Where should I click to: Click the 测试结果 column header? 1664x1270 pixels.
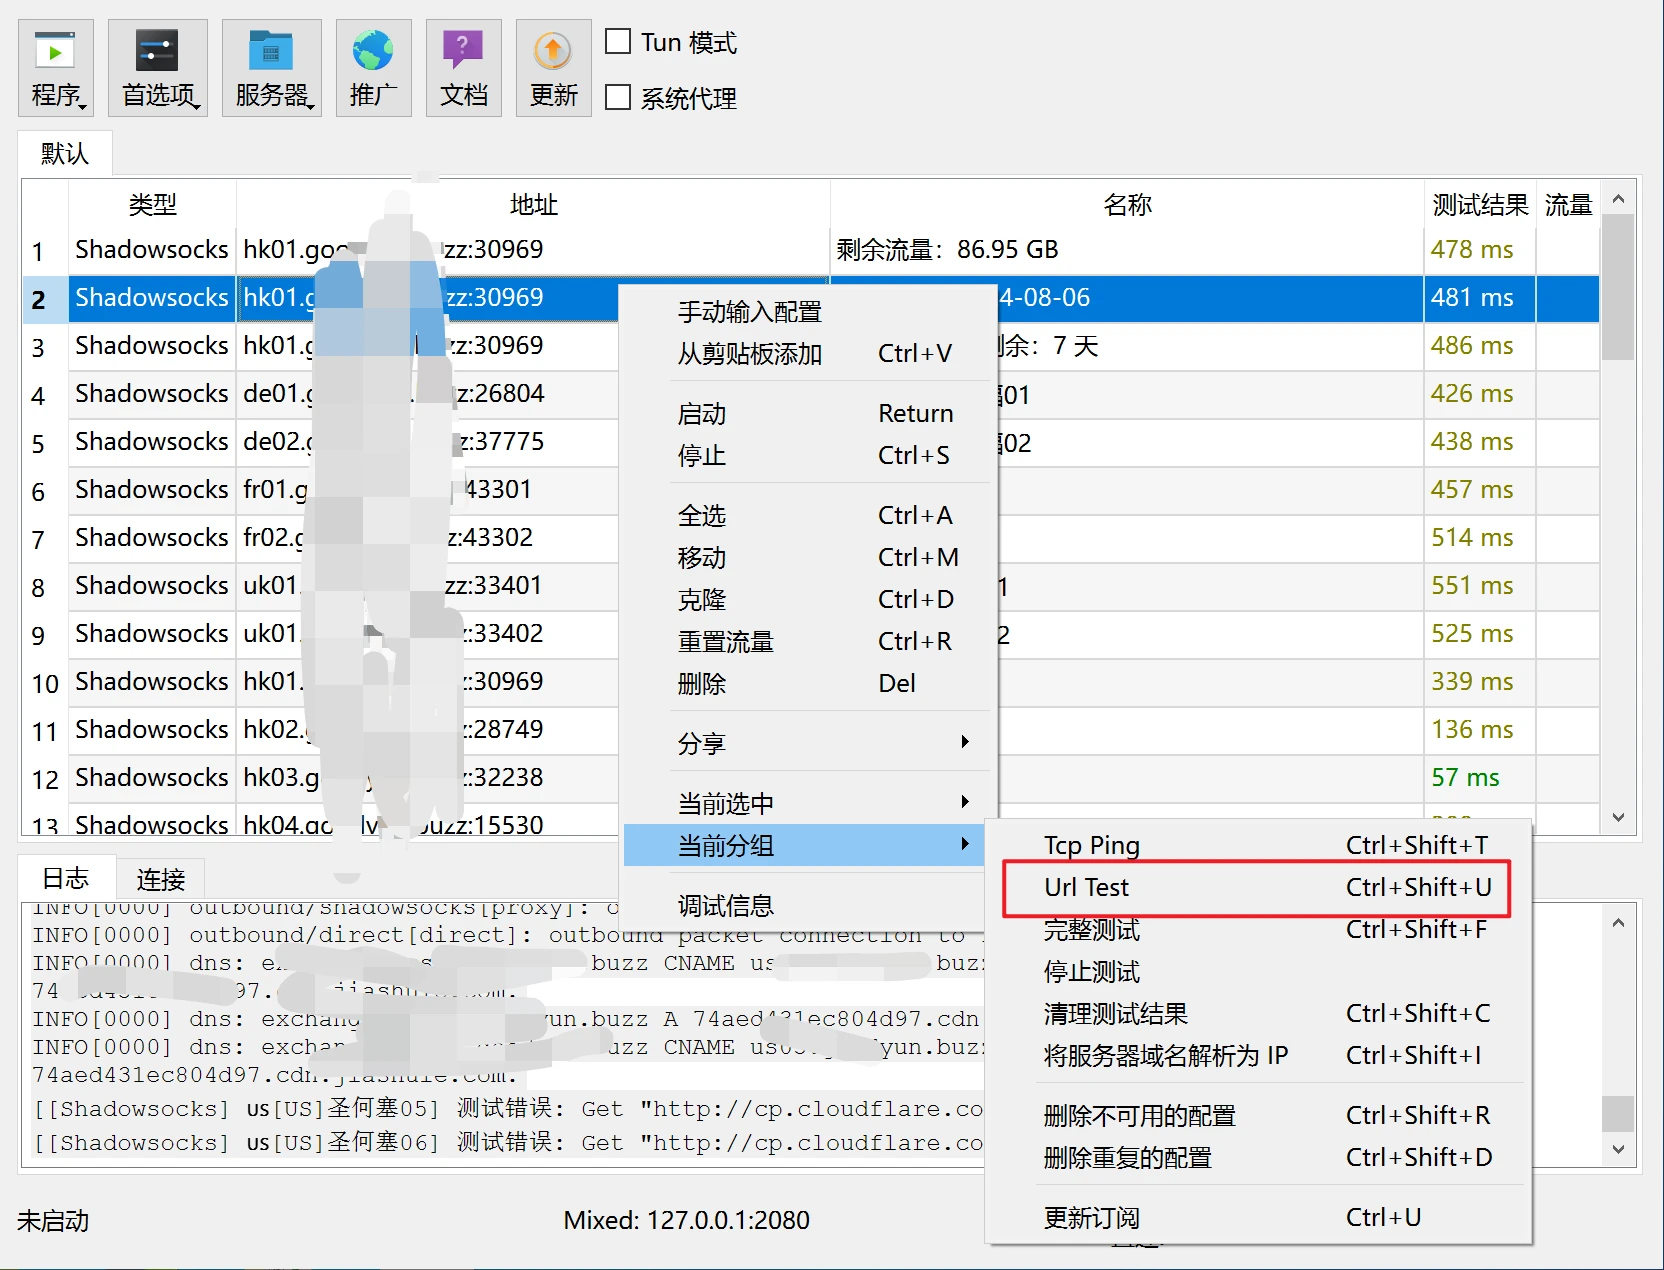pos(1479,205)
